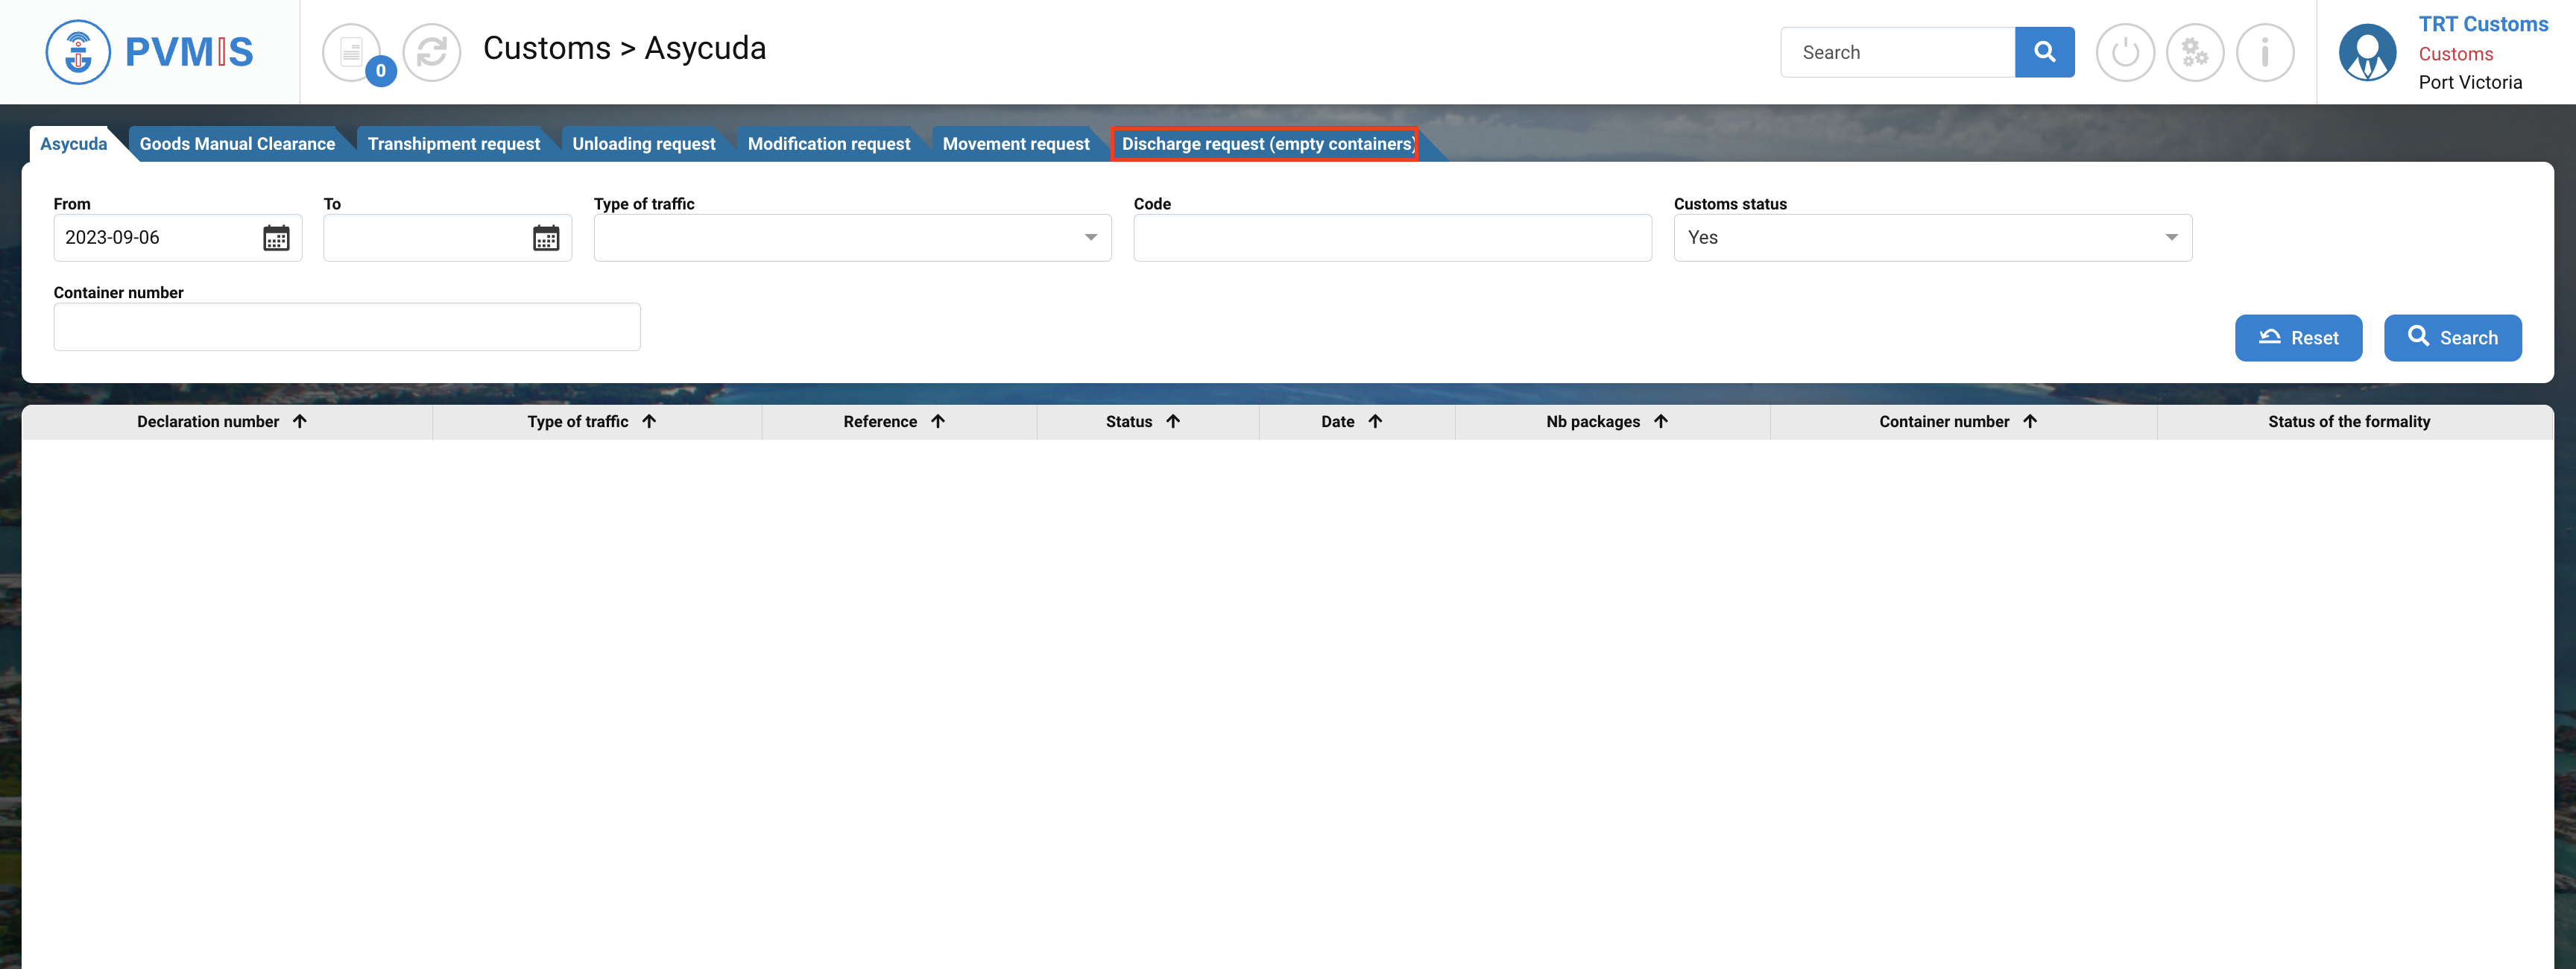This screenshot has height=969, width=2576.
Task: Toggle sort on Nb packages column
Action: click(1660, 421)
